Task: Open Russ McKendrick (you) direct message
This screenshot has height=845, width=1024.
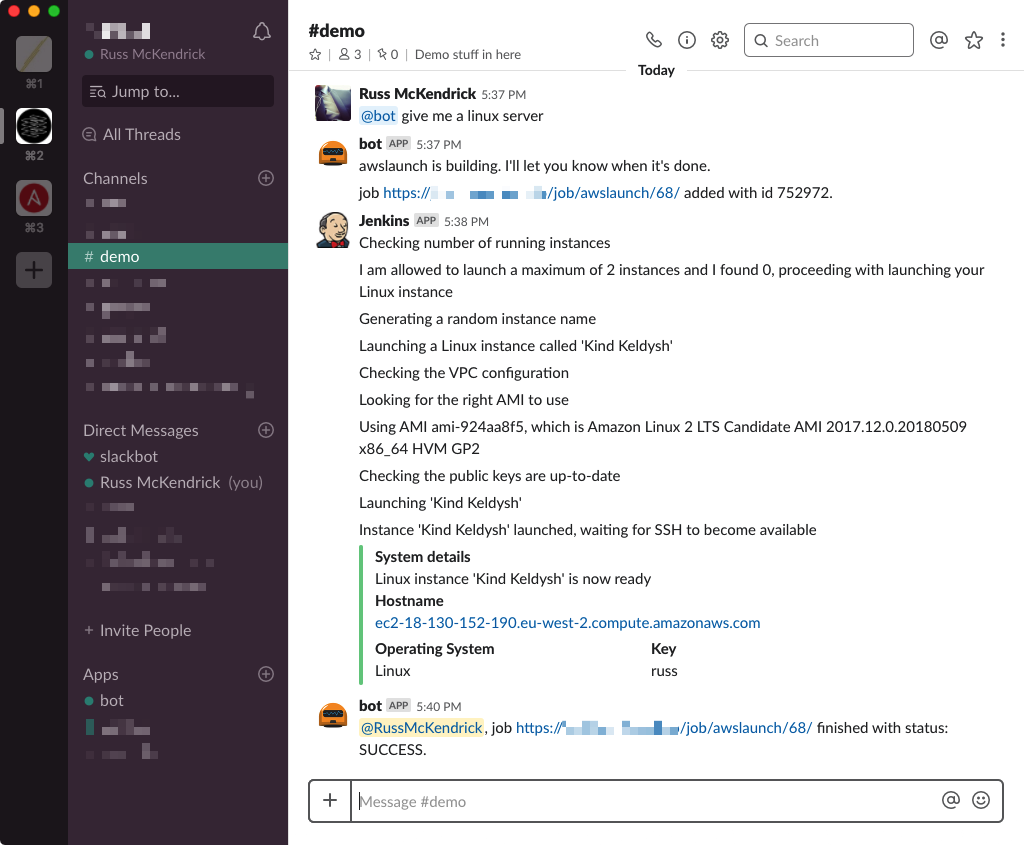Action: click(x=174, y=483)
